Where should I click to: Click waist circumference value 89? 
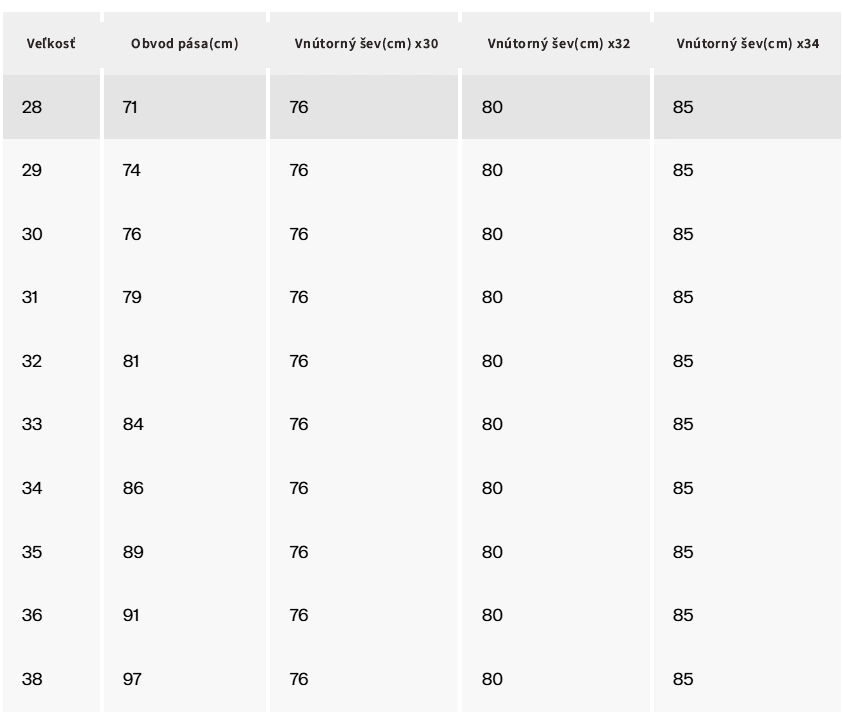click(133, 552)
